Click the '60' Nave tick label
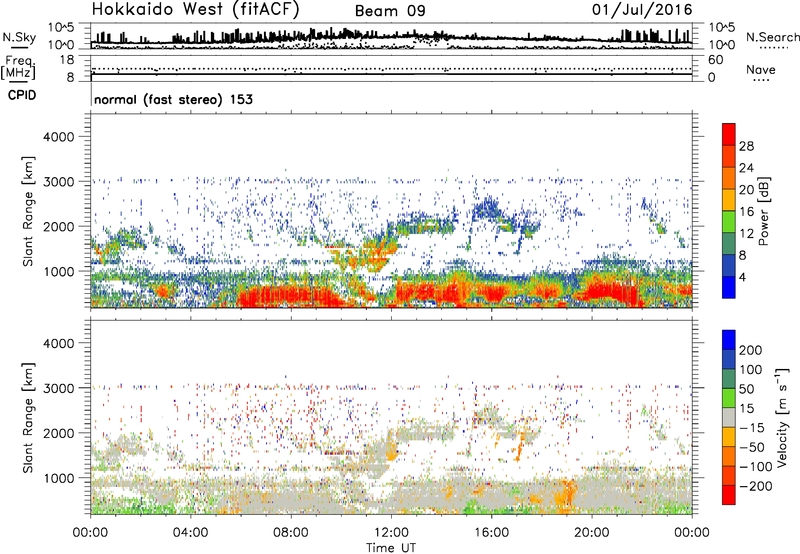800x554 pixels. [715, 60]
